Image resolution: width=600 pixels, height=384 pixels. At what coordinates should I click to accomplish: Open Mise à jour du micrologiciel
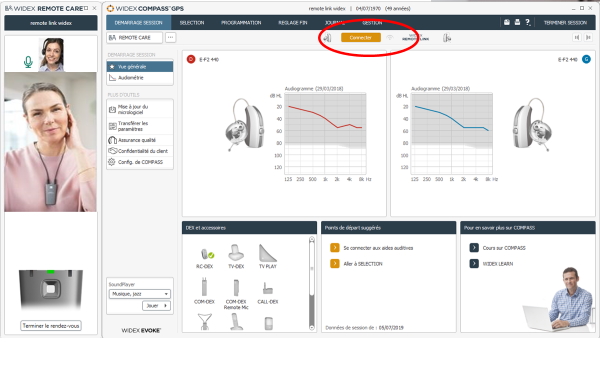point(140,109)
